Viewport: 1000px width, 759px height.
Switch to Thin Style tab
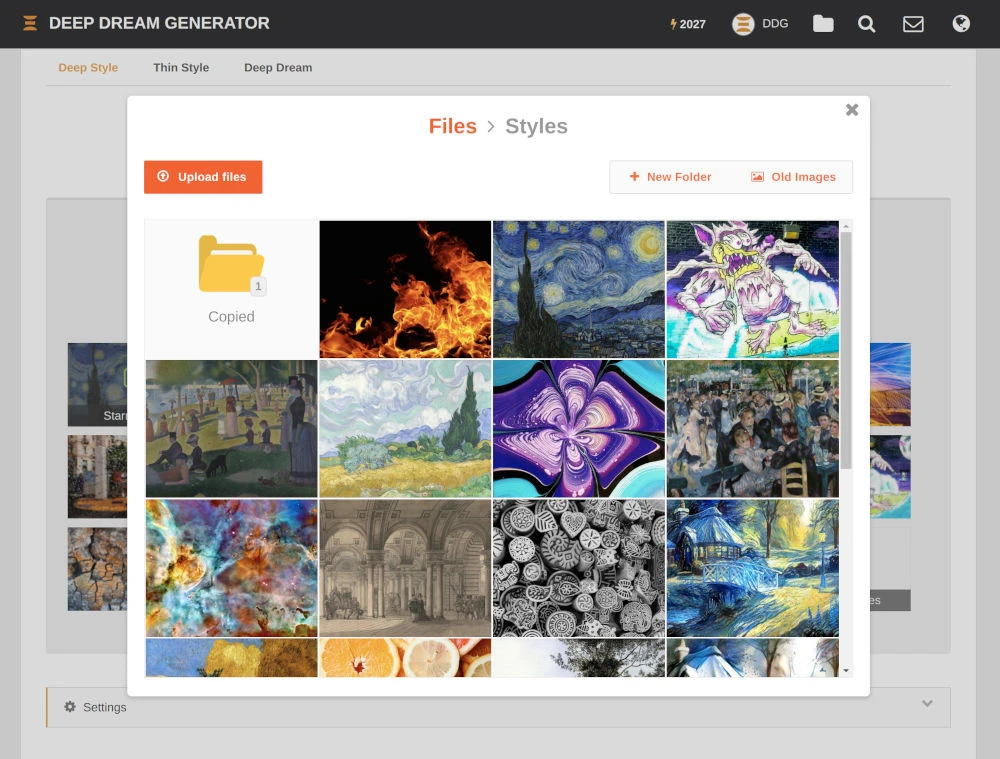(x=181, y=68)
